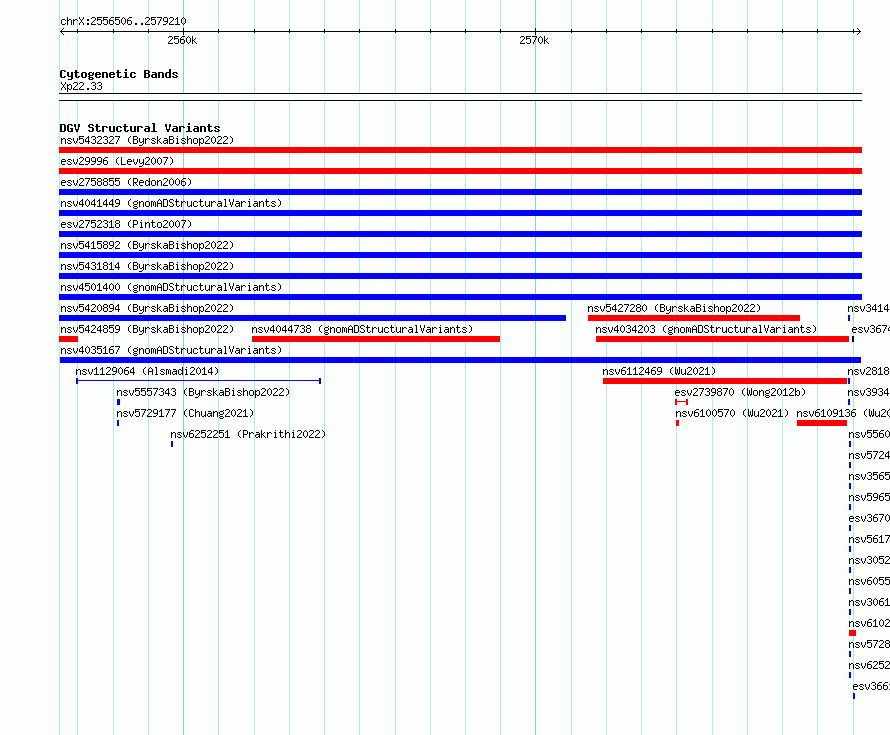890x735 pixels.
Task: Open the cut-off nsv5728 label at right edge
Action: [869, 644]
